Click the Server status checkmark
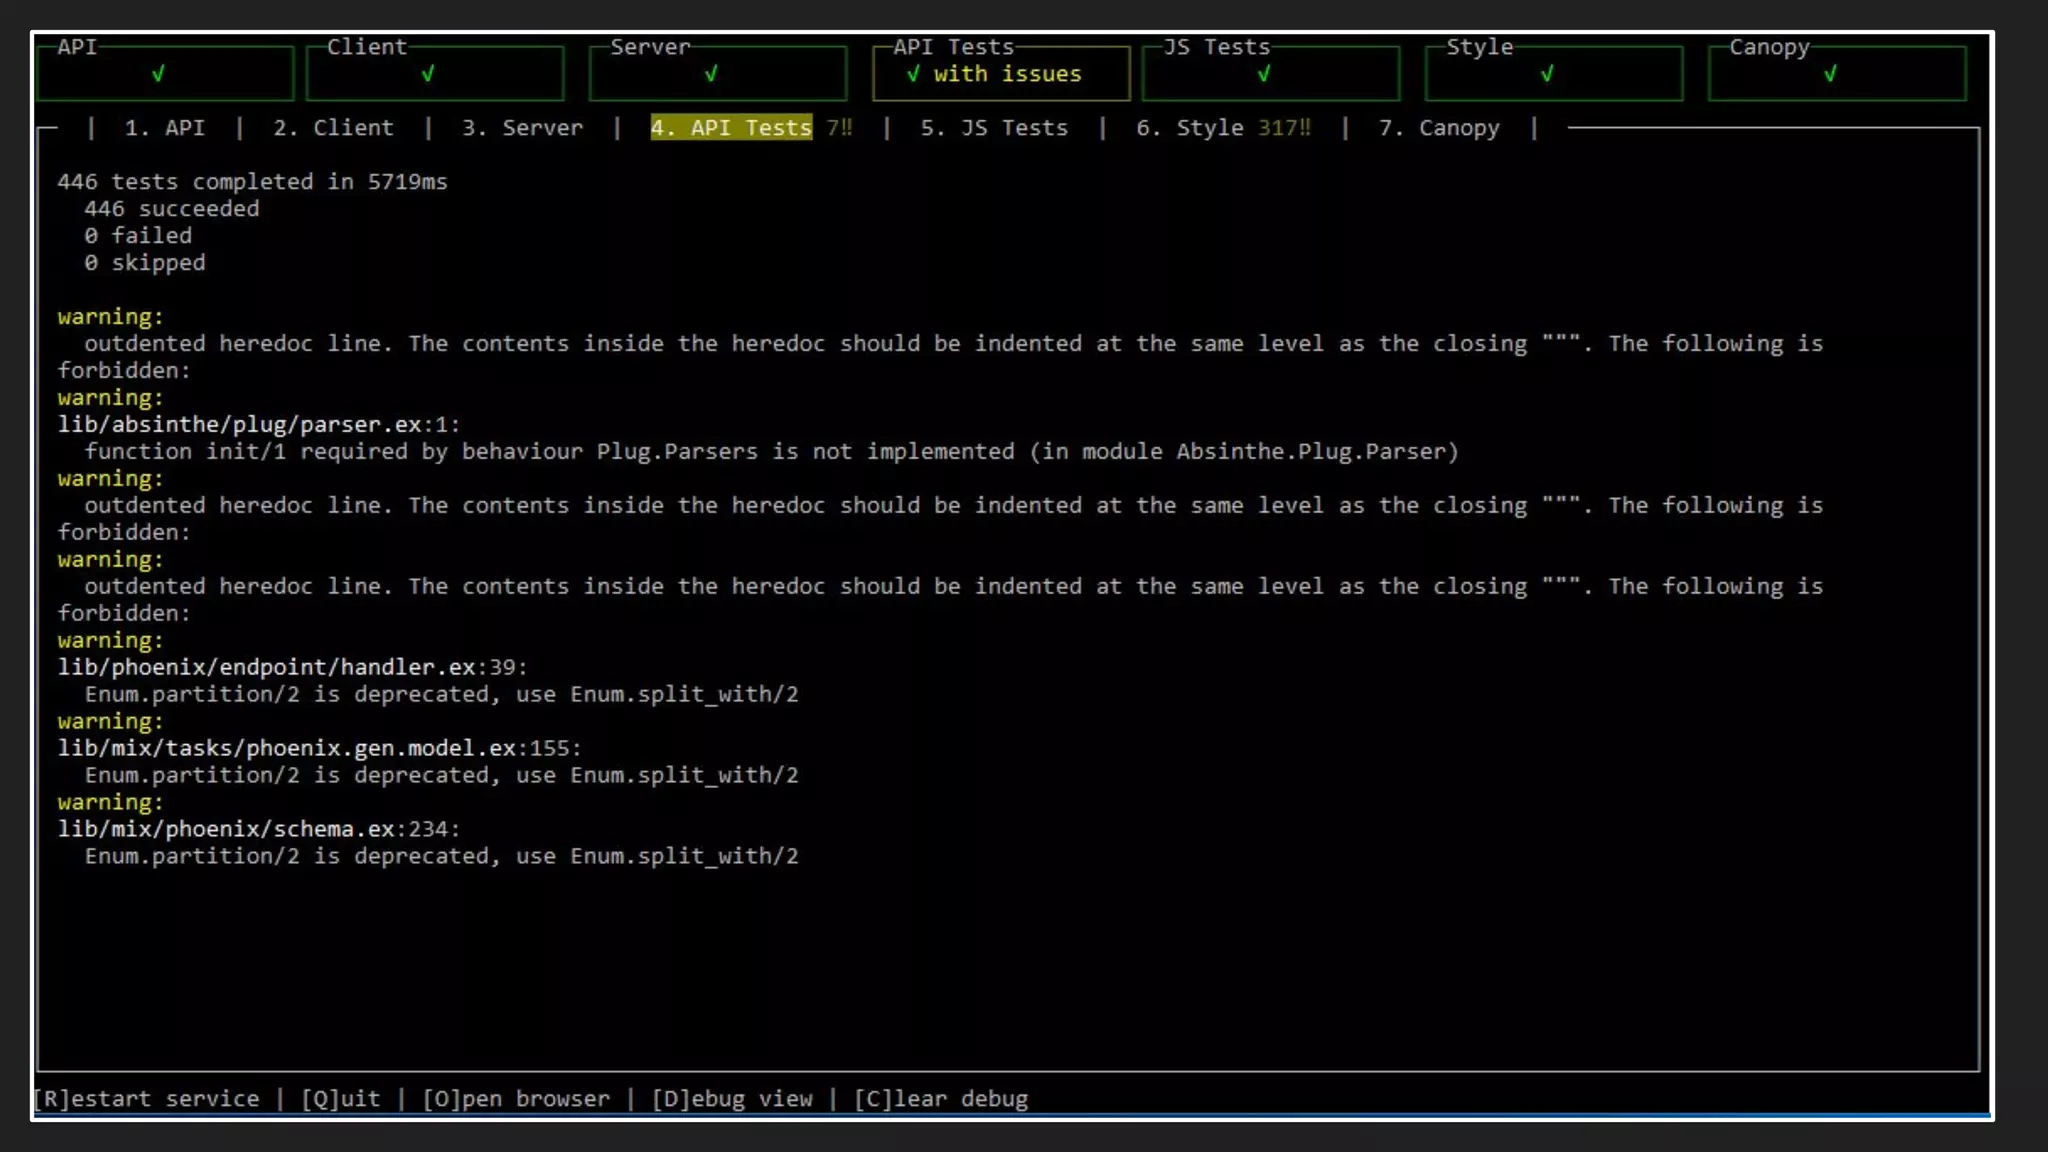This screenshot has height=1152, width=2048. coord(711,74)
